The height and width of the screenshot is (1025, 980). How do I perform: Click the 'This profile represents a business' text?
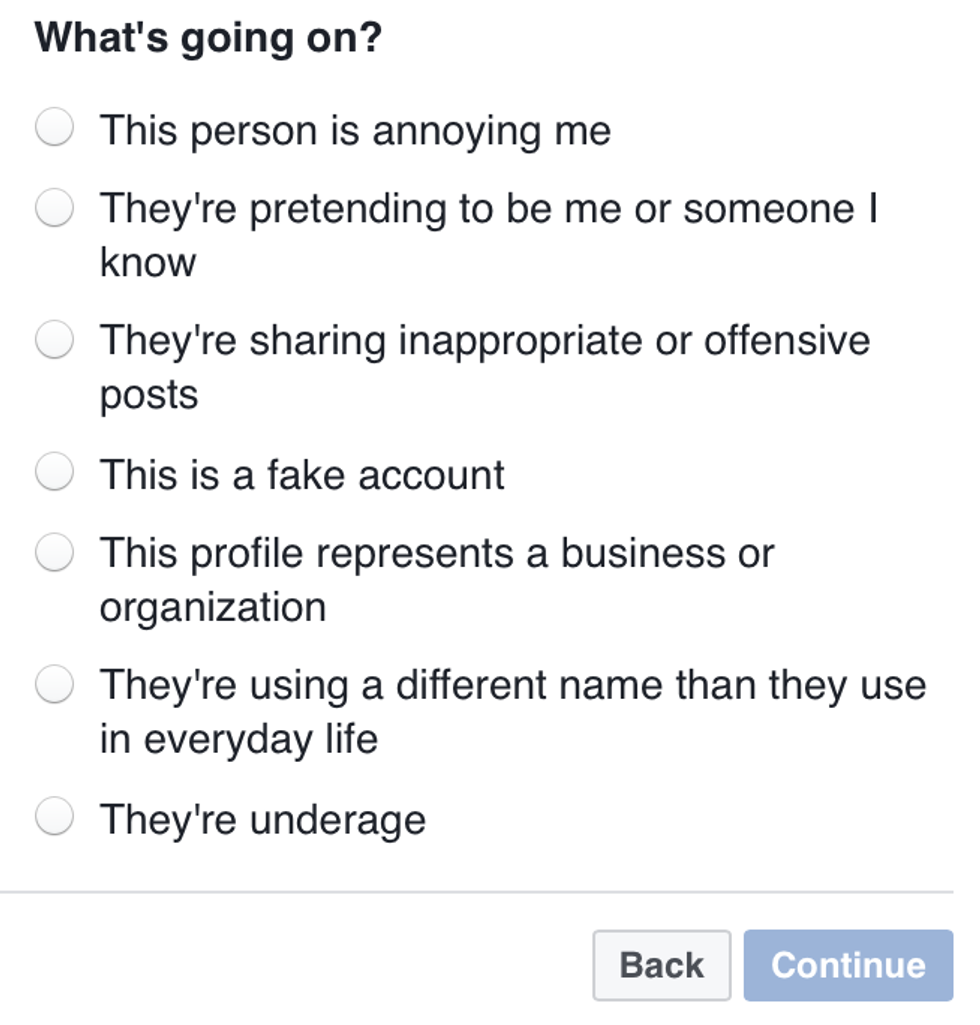(x=436, y=554)
